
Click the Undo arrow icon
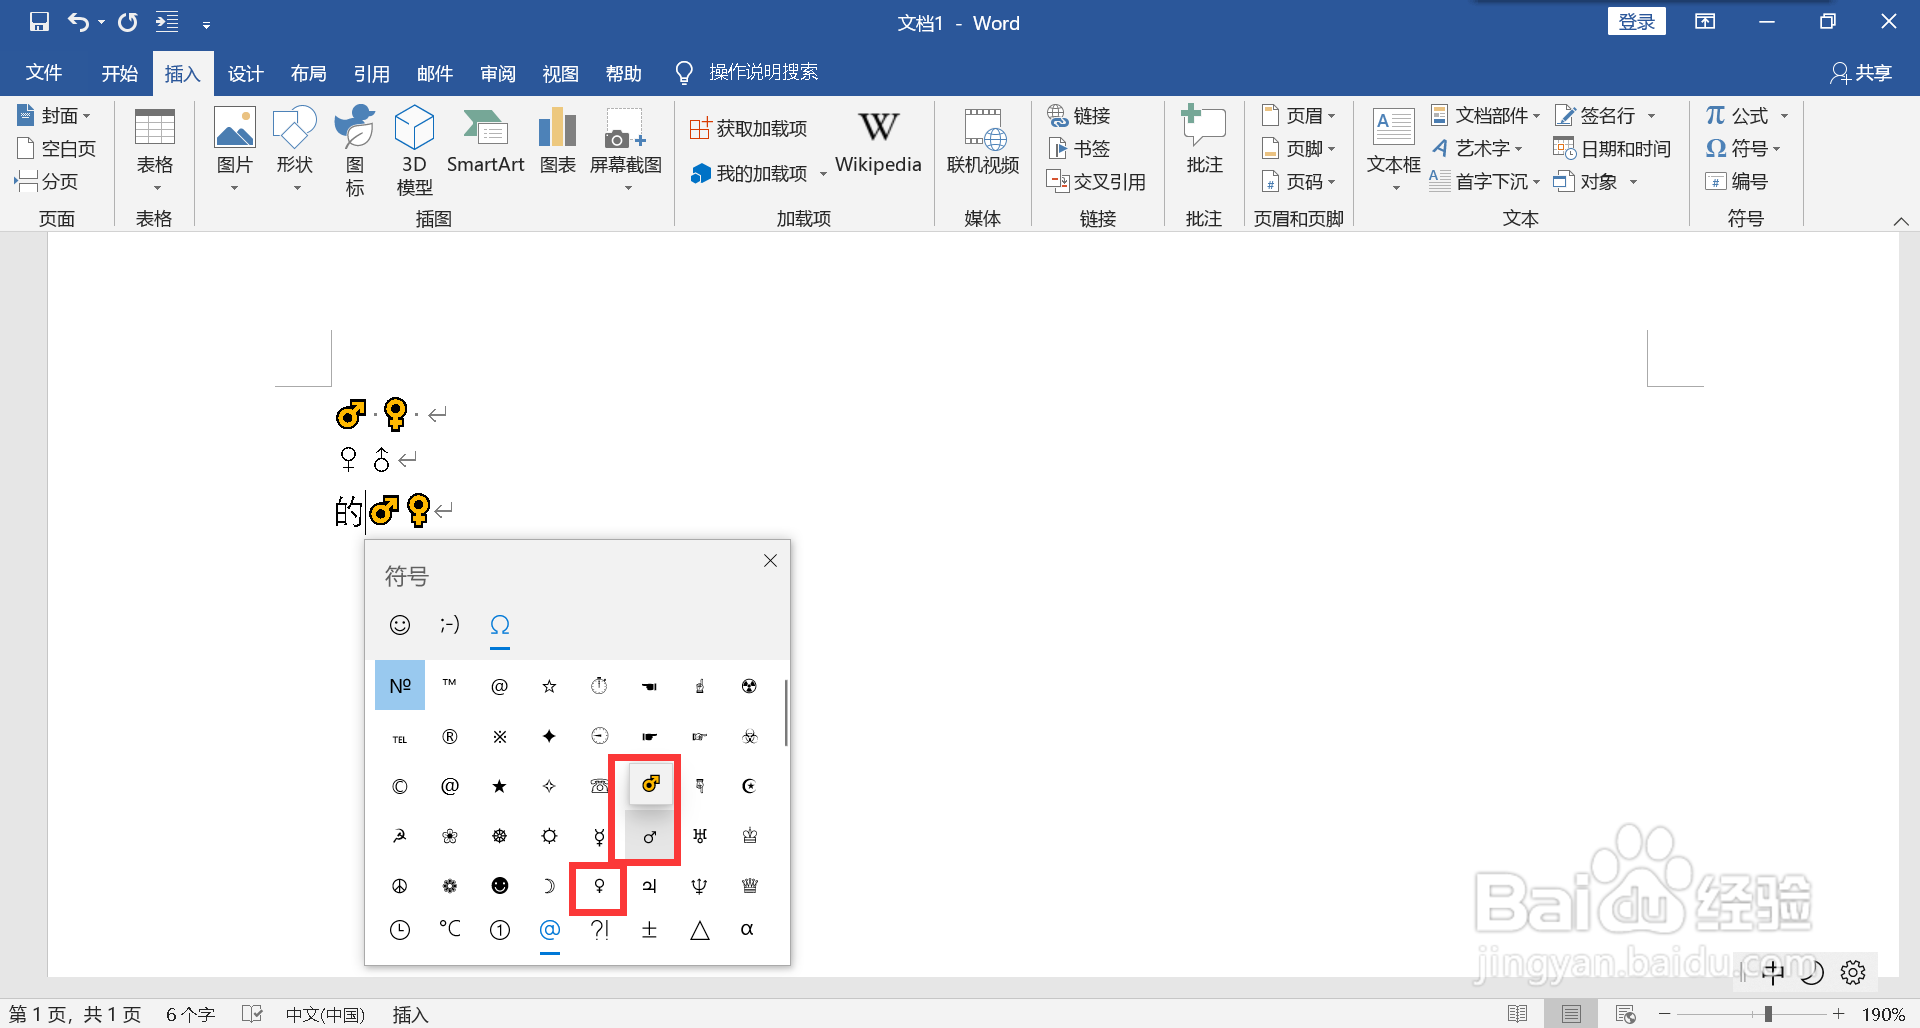click(78, 22)
